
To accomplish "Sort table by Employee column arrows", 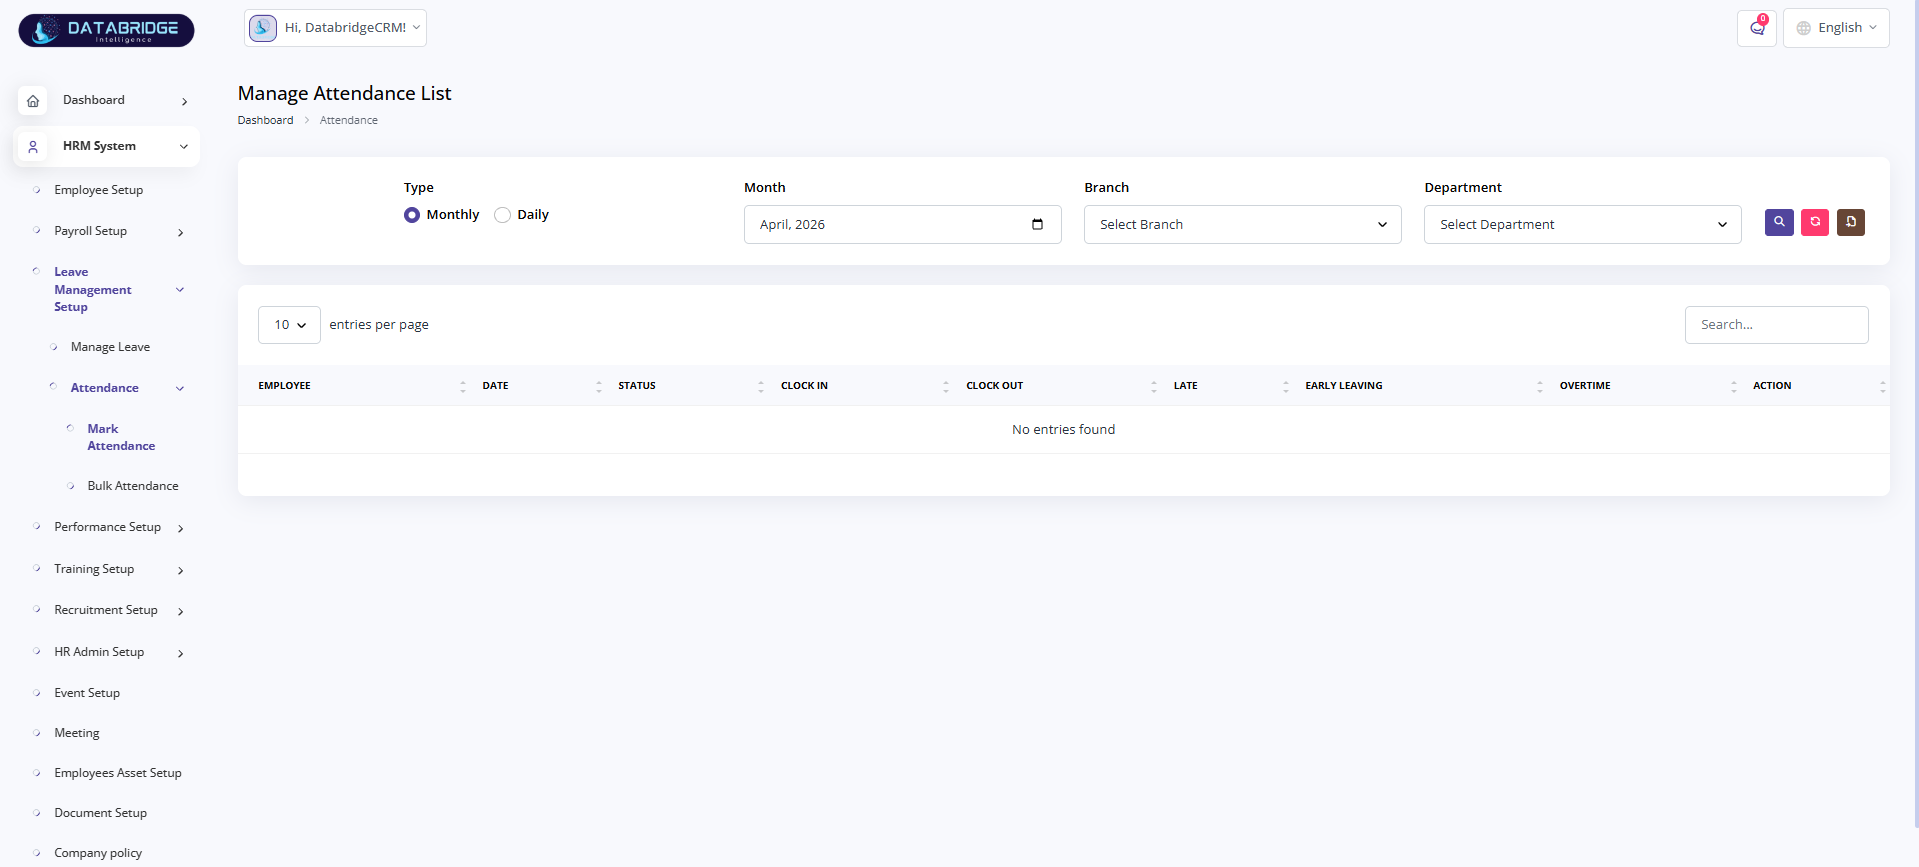I will [463, 386].
